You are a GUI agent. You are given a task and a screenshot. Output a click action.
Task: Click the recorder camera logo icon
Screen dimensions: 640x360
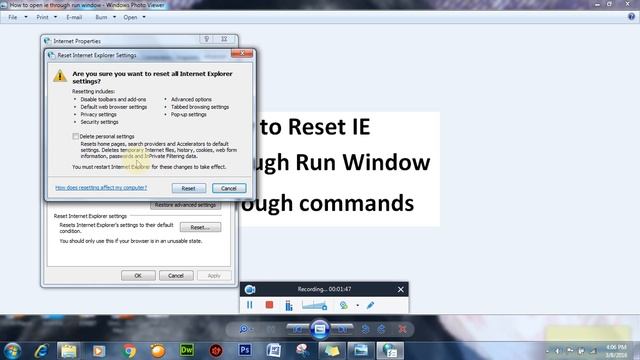click(250, 289)
